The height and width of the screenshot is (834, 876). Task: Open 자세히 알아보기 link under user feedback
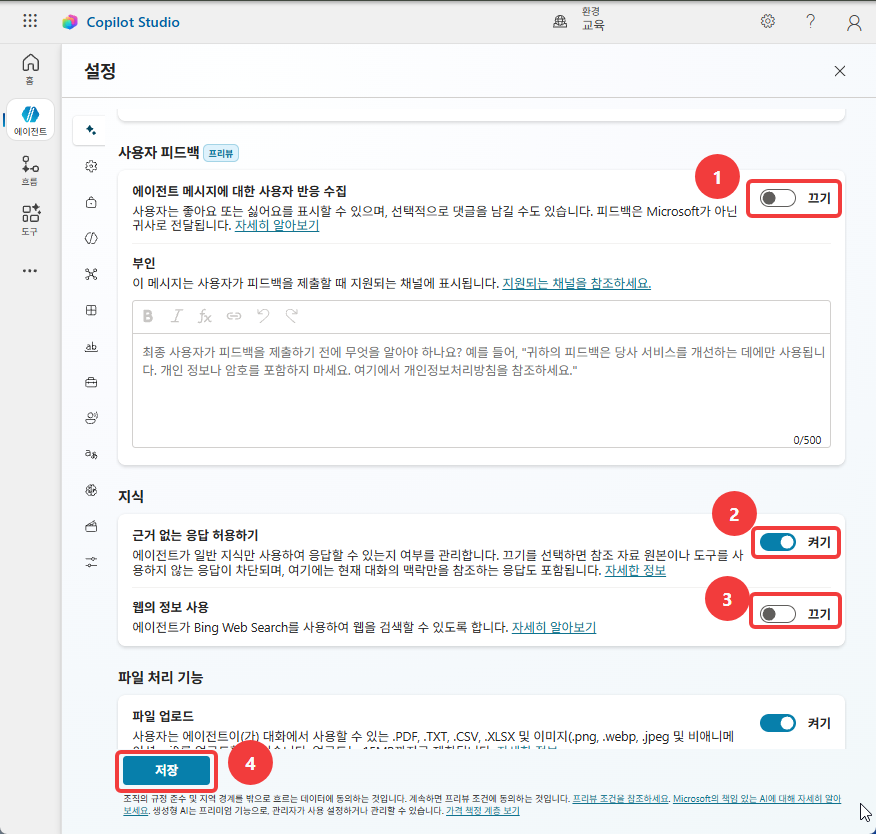(x=277, y=226)
